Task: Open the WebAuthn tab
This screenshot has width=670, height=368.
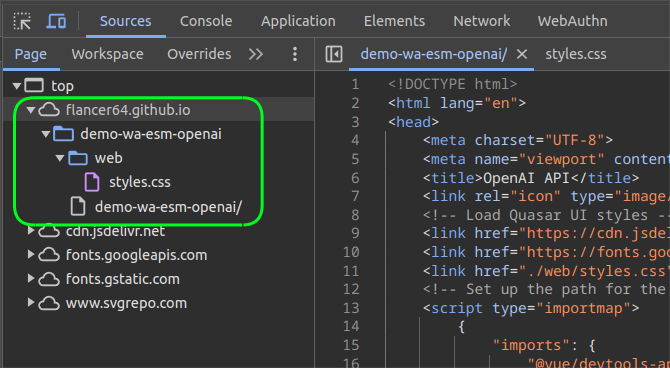Action: tap(573, 21)
